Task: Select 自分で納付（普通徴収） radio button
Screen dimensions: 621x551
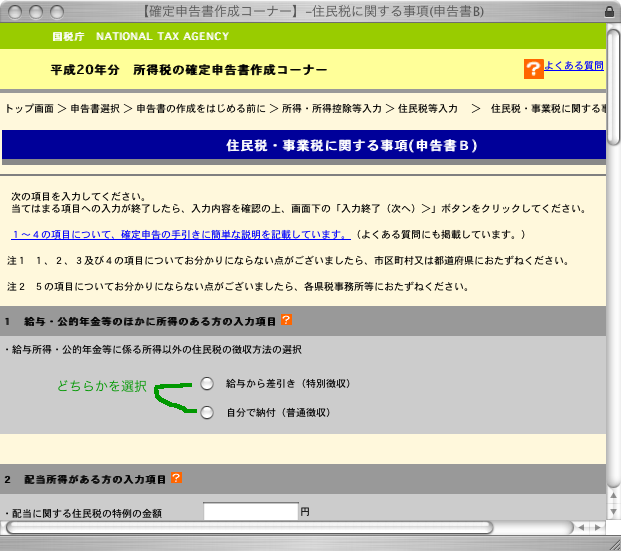Action: 207,412
